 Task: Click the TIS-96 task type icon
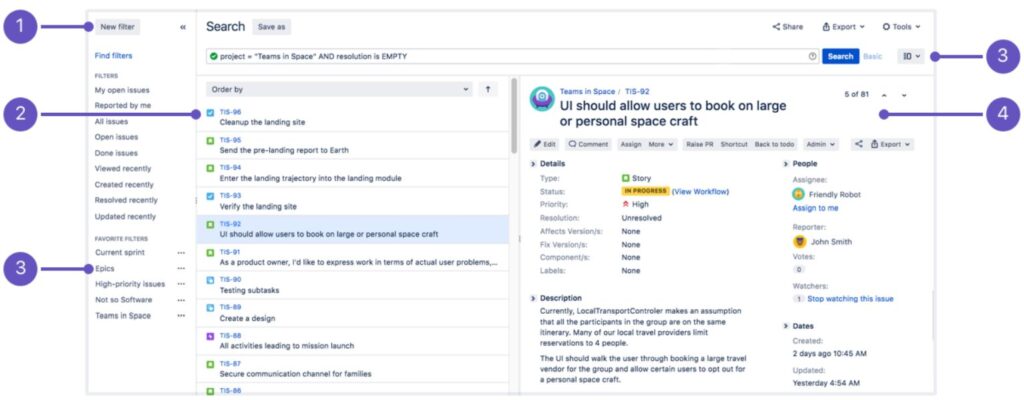click(210, 112)
